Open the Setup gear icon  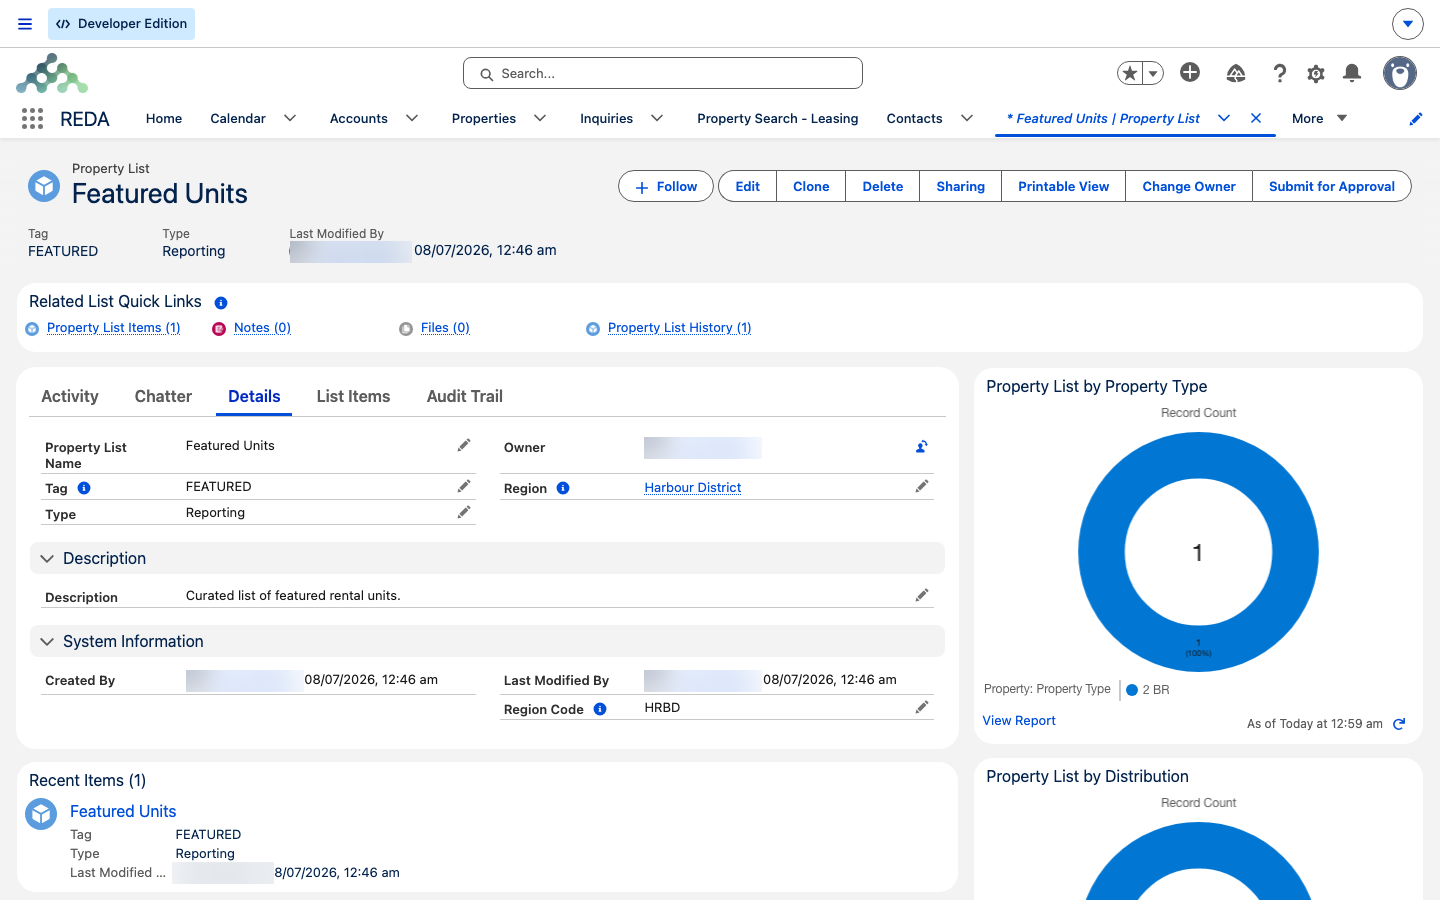pyautogui.click(x=1316, y=73)
